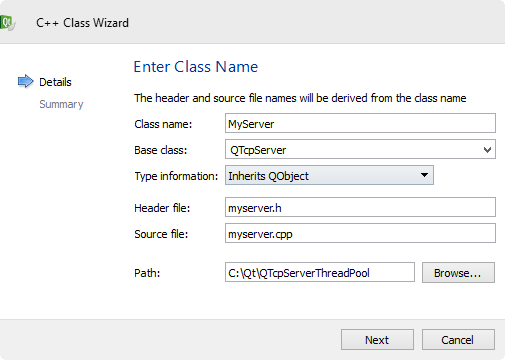Proceed with the Next button

377,340
